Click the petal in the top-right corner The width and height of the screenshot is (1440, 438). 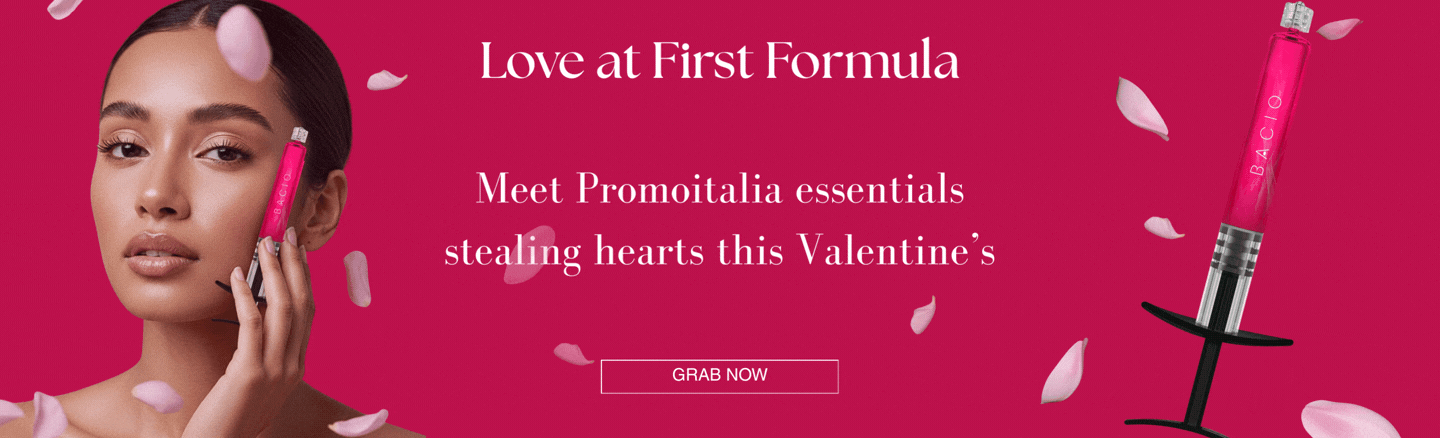pyautogui.click(x=1338, y=28)
